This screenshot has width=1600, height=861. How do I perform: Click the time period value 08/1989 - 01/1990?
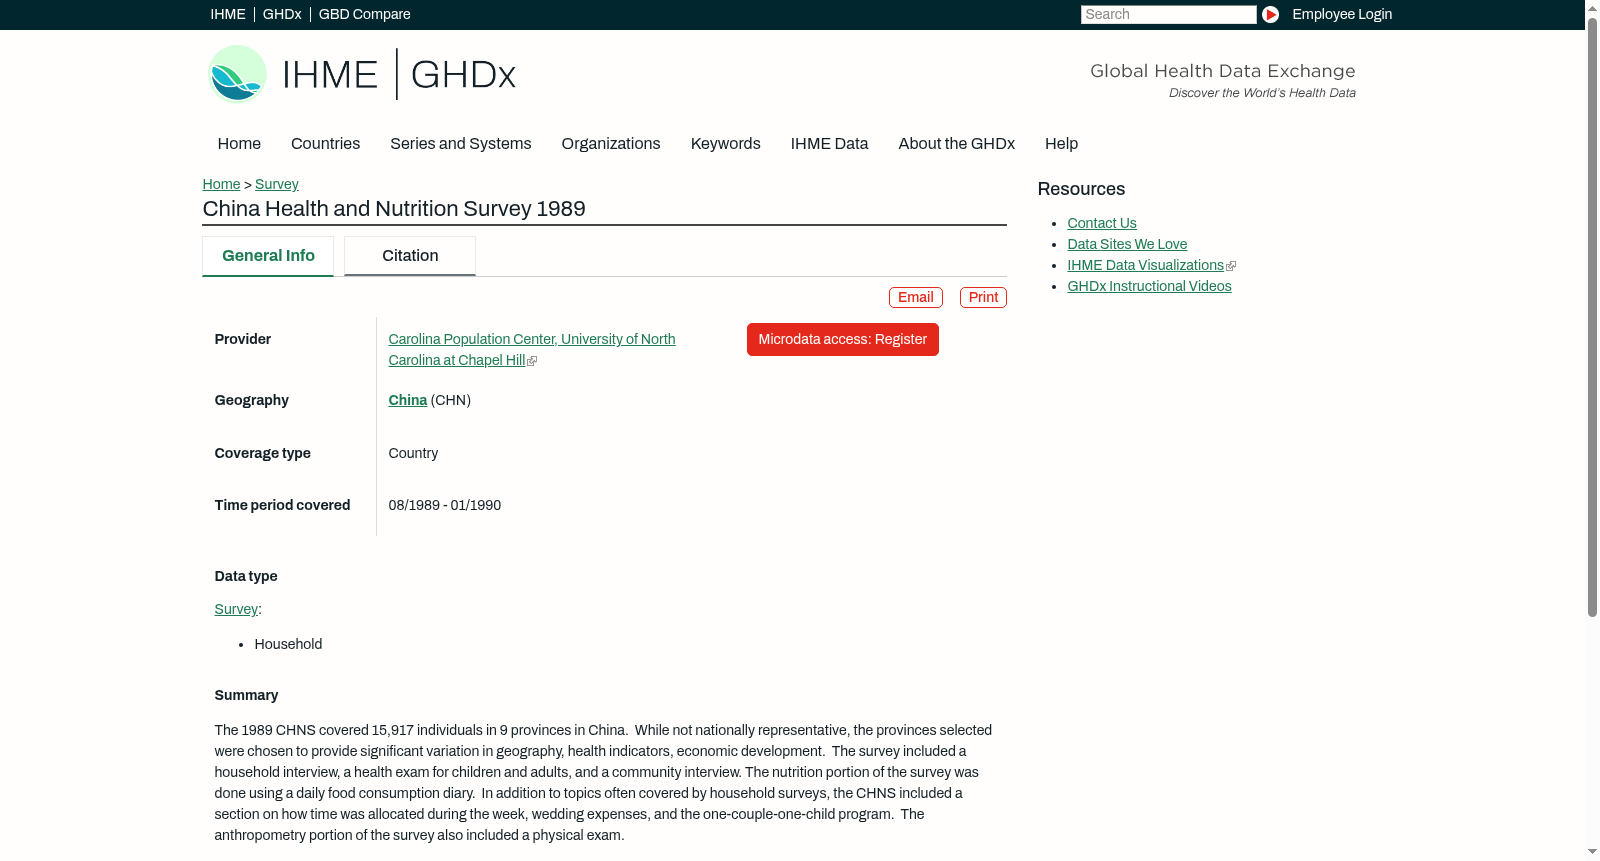pyautogui.click(x=445, y=505)
